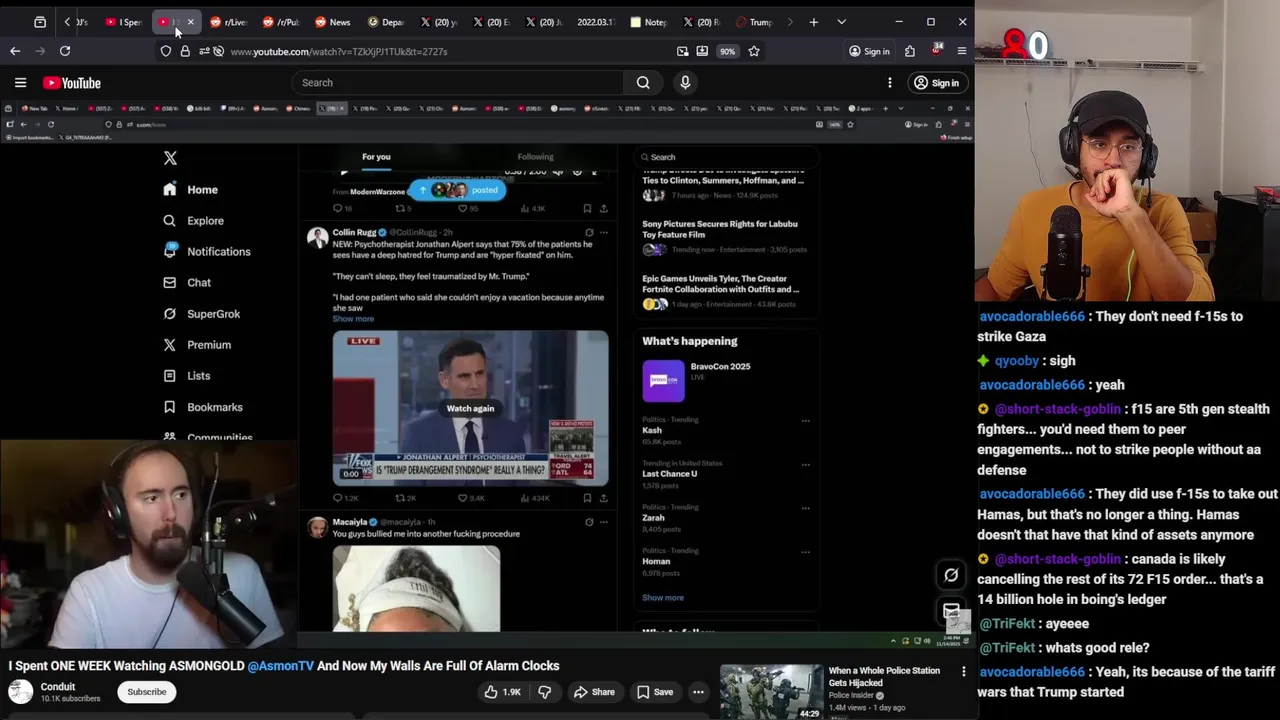Open more actions ellipsis under video
Viewport: 1280px width, 720px height.
(699, 692)
